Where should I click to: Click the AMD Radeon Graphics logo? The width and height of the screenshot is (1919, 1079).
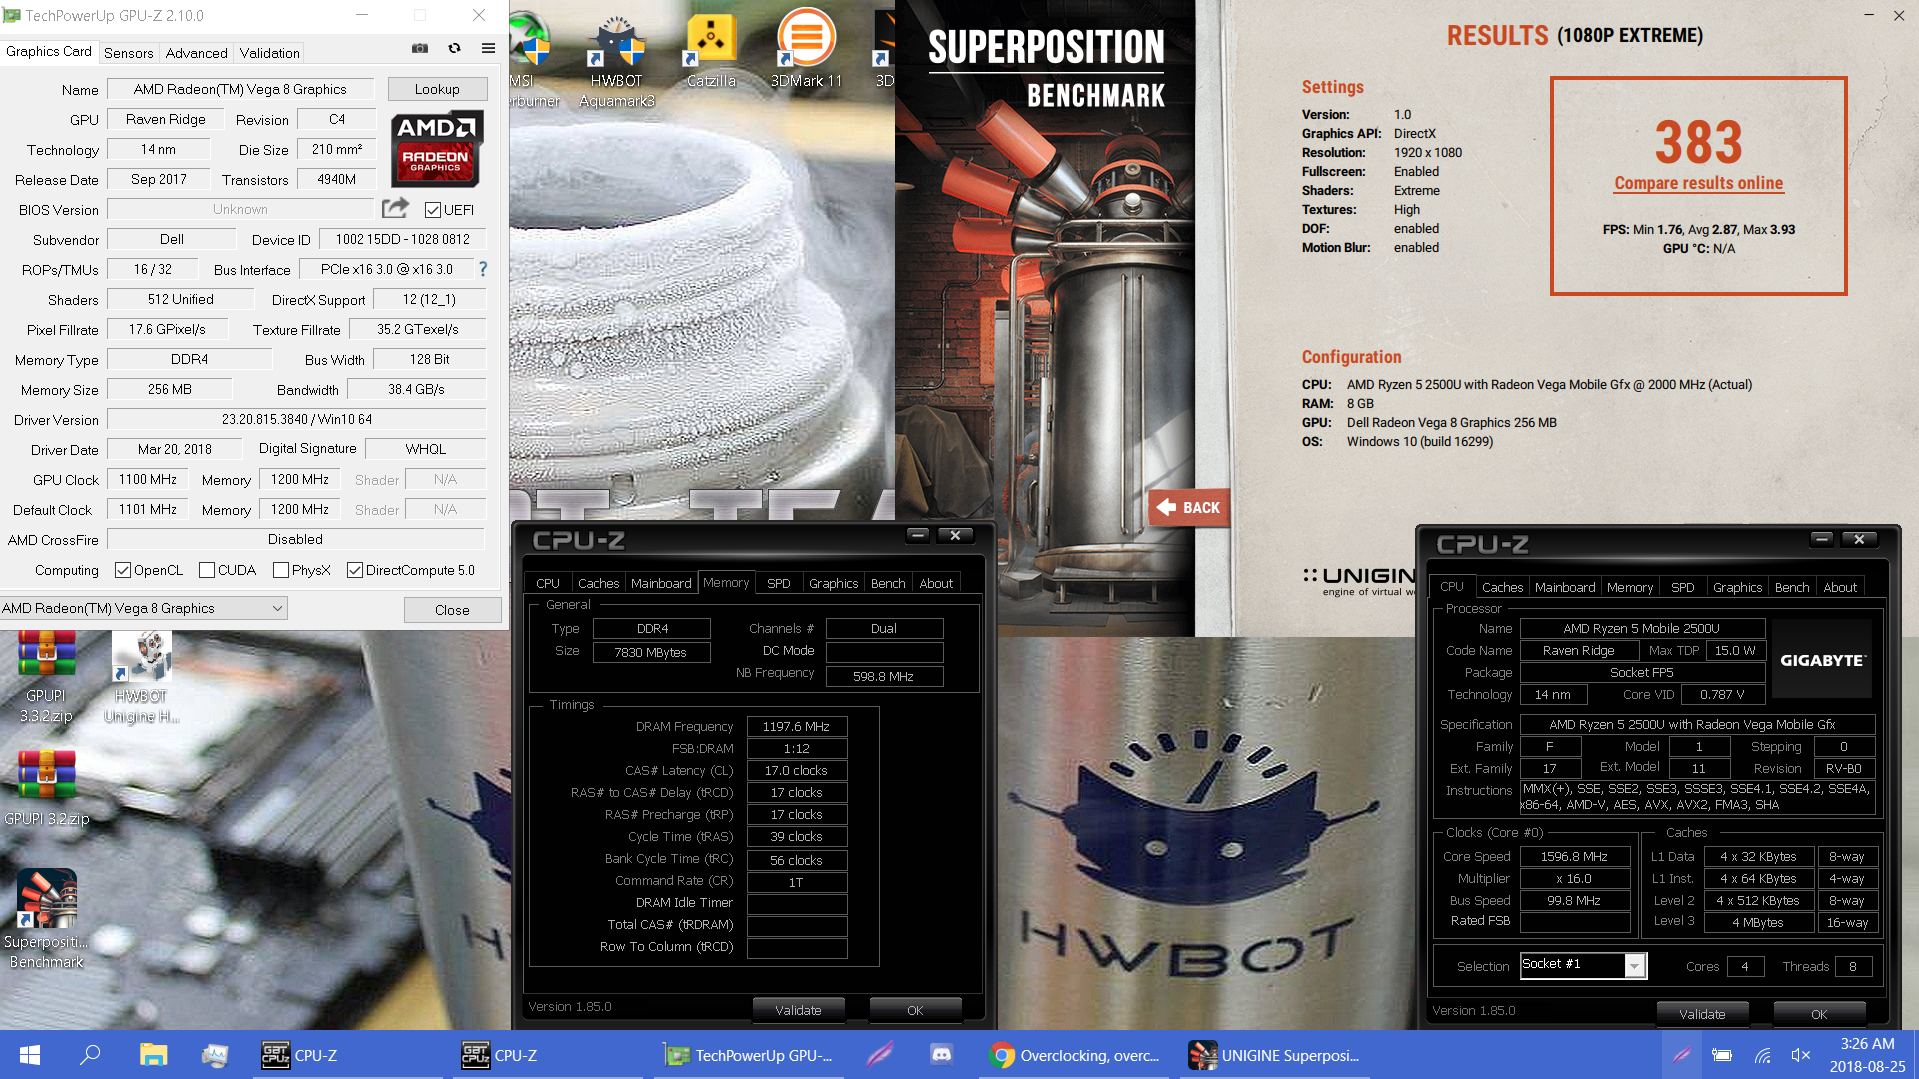[x=436, y=148]
